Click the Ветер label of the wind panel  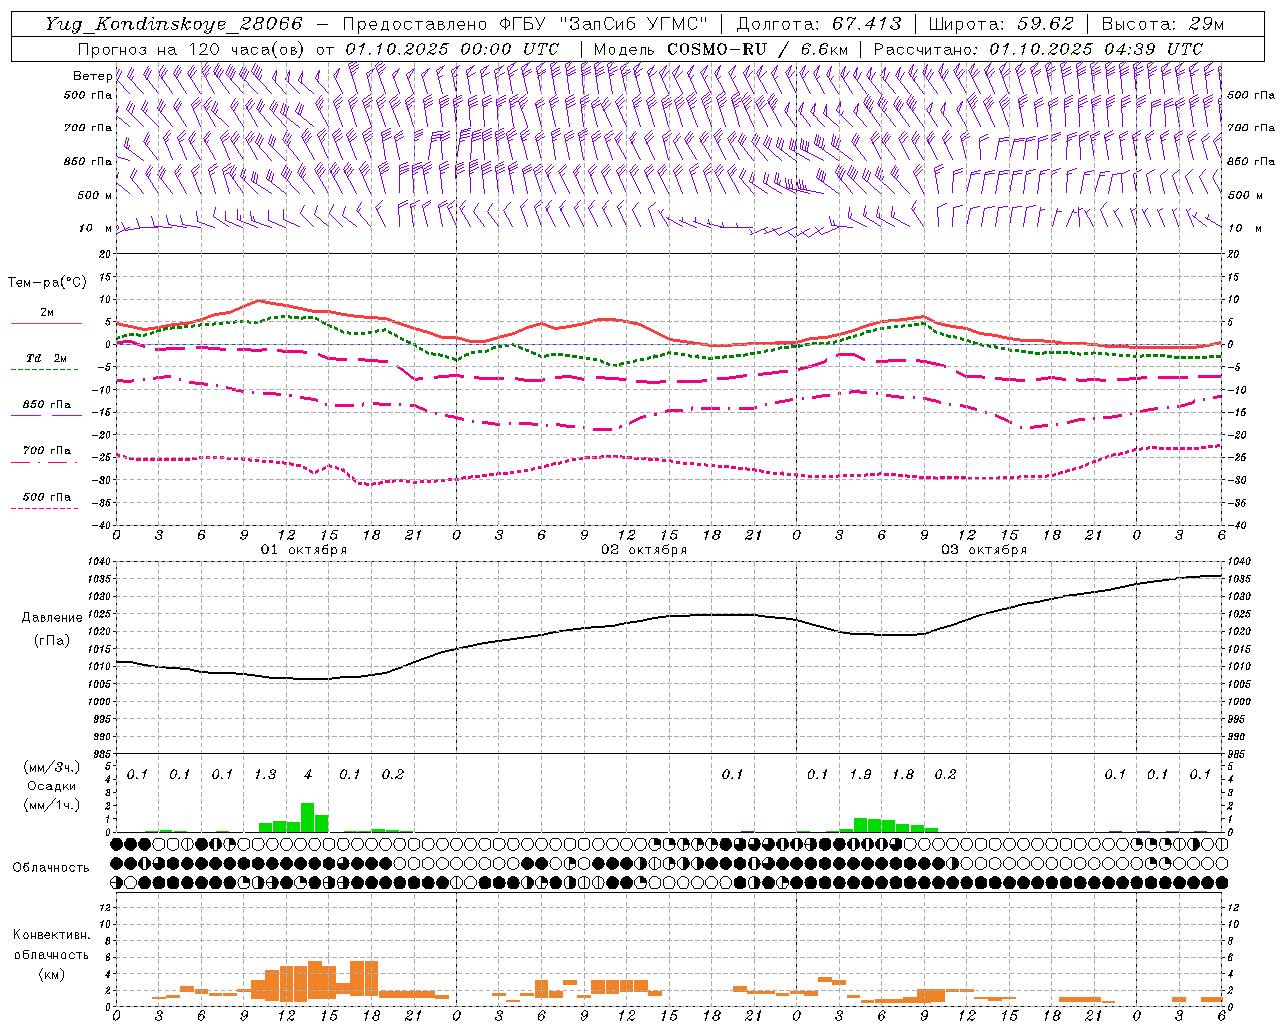(x=92, y=76)
